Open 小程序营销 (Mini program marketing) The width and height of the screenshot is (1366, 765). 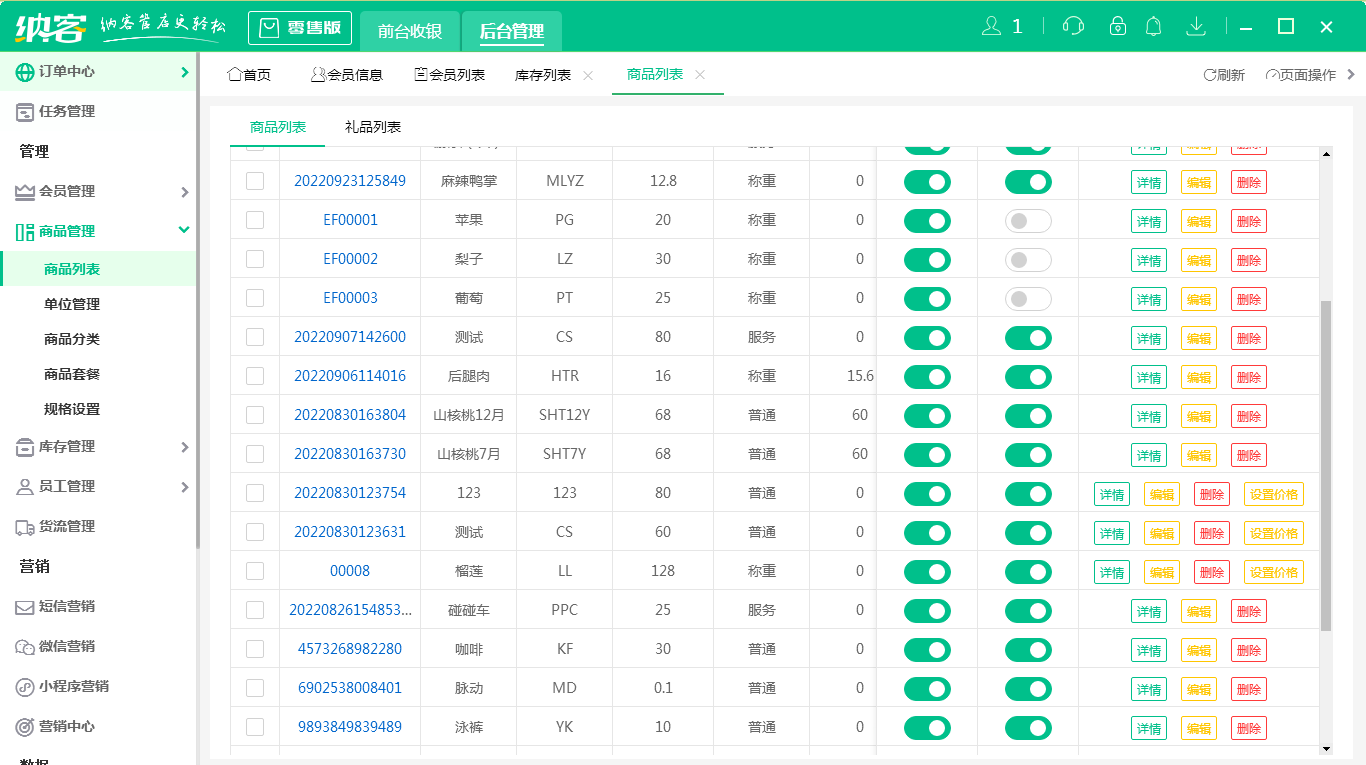click(76, 687)
